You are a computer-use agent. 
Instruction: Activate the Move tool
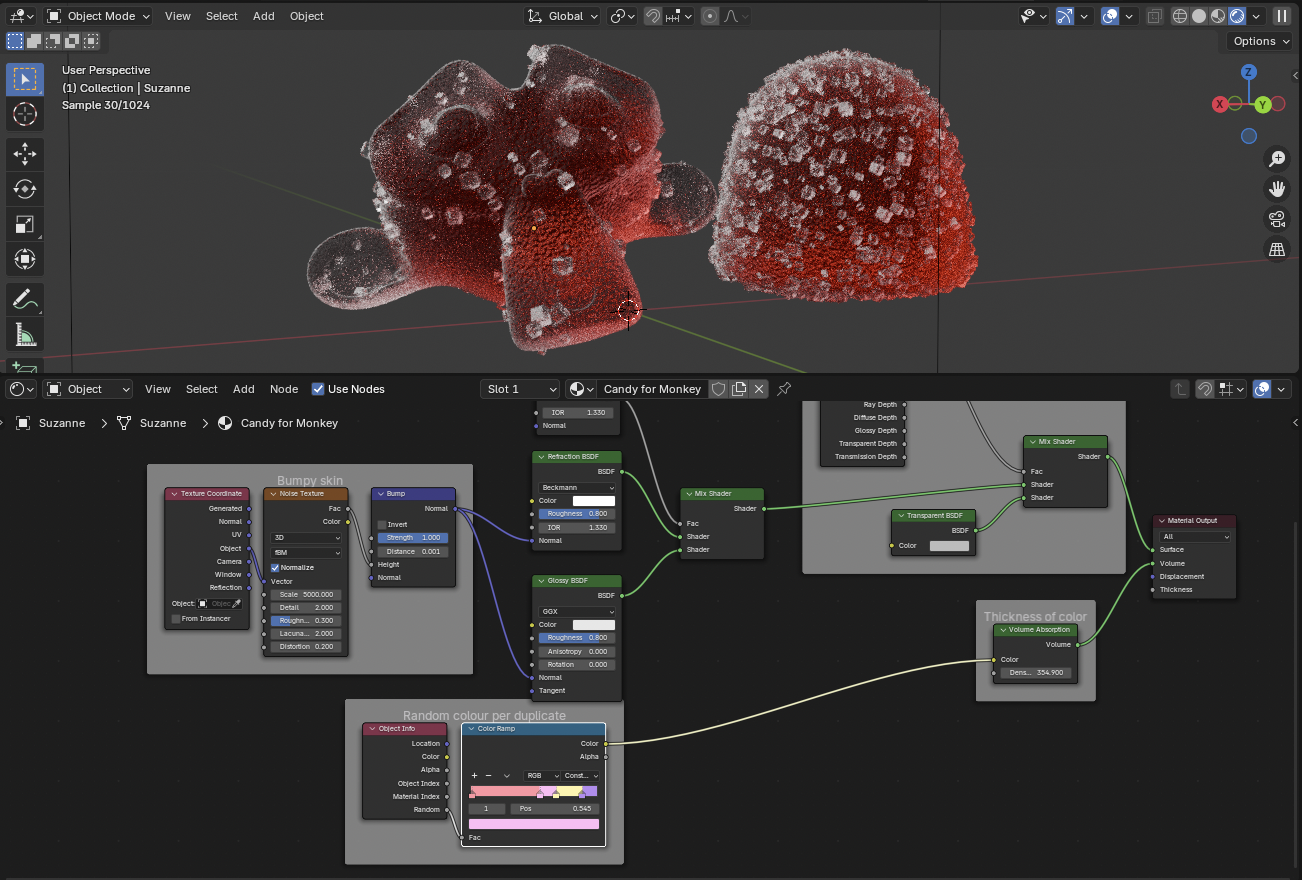click(x=25, y=153)
